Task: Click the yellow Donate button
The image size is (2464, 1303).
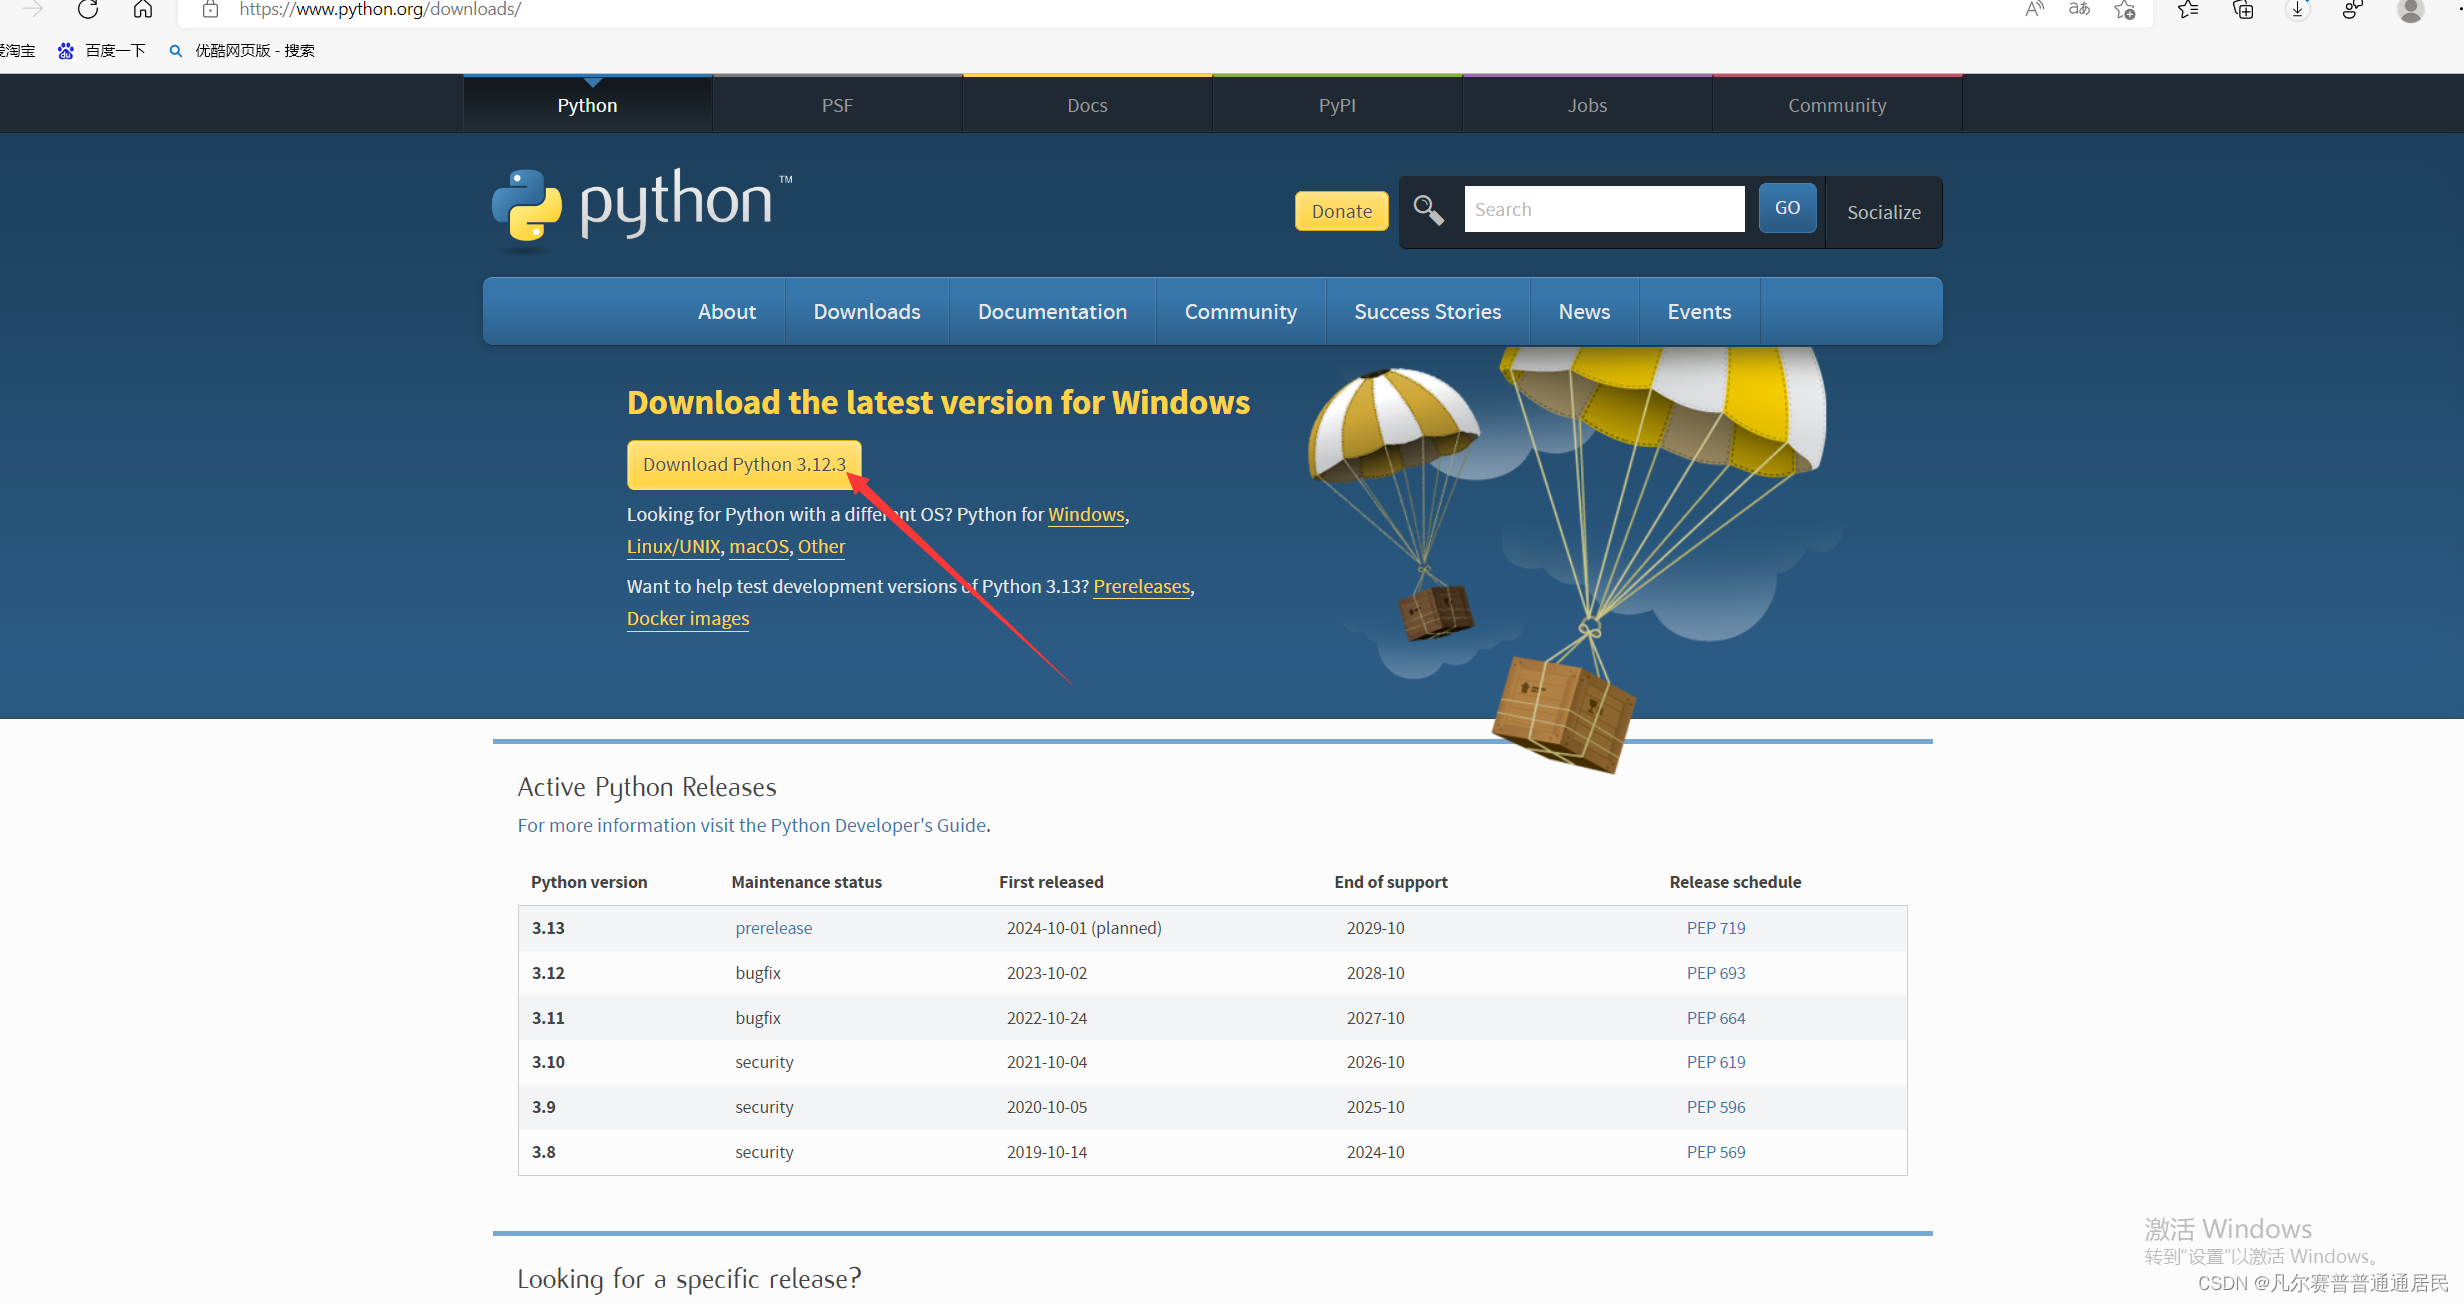Action: [x=1341, y=211]
